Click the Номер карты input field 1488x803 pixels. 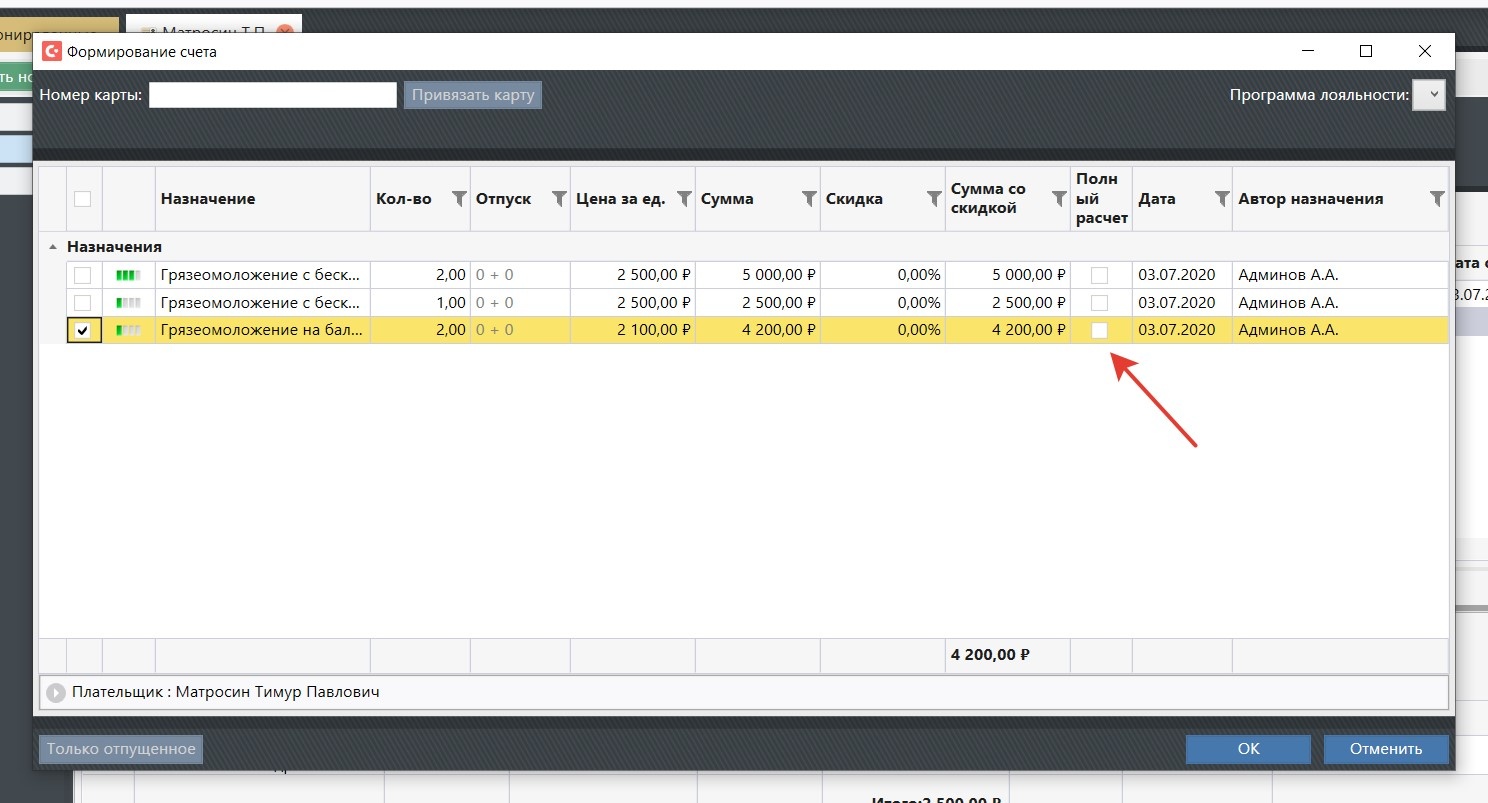click(273, 95)
